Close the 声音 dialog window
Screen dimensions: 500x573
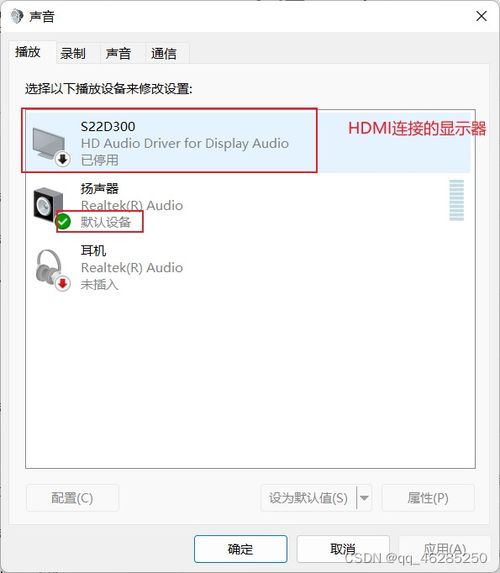(x=481, y=16)
